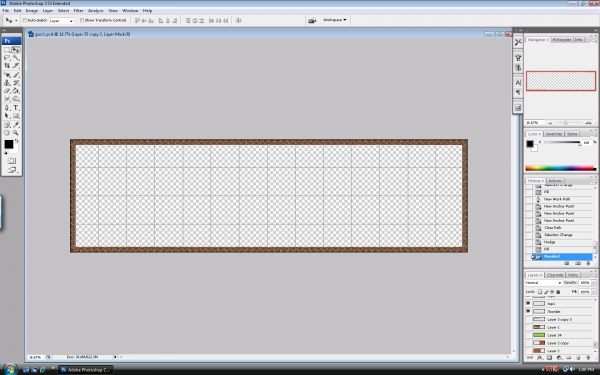Switch to the Actions tab
600x375 pixels.
[554, 181]
